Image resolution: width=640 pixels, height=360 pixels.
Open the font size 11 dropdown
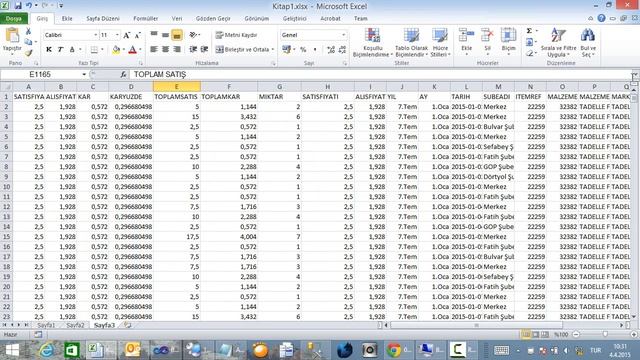117,35
